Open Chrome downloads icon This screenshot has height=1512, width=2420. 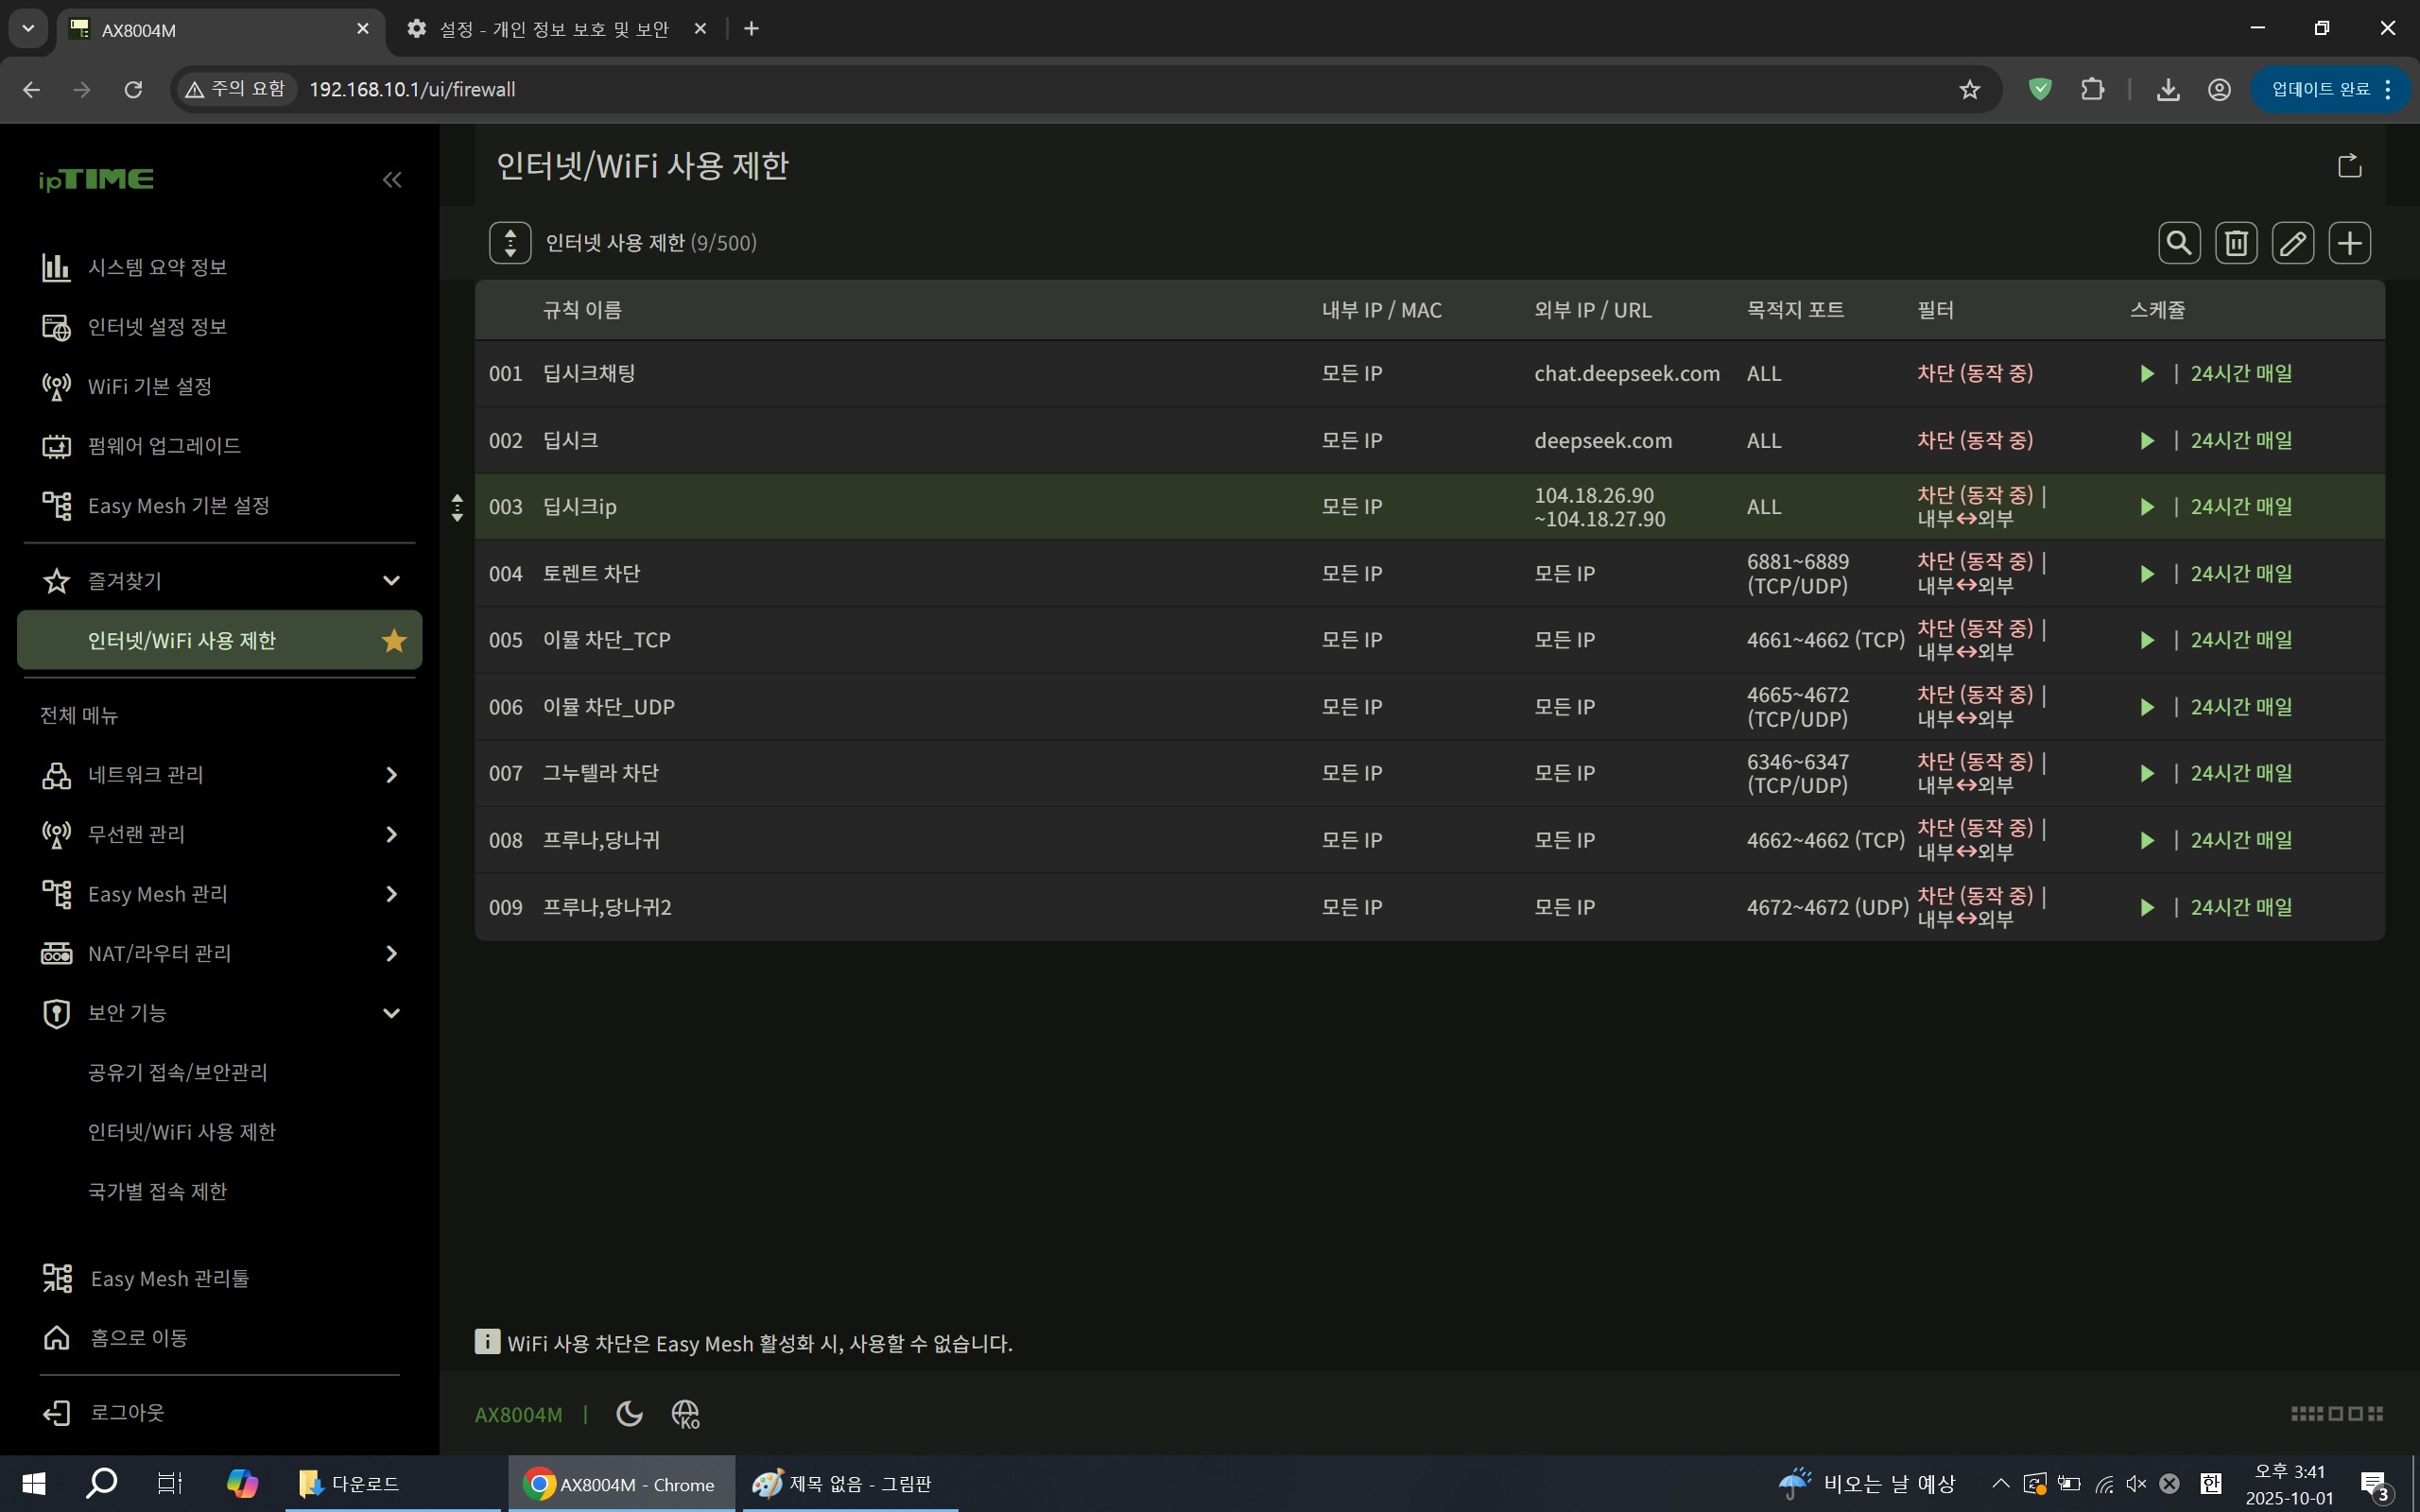coord(2168,90)
